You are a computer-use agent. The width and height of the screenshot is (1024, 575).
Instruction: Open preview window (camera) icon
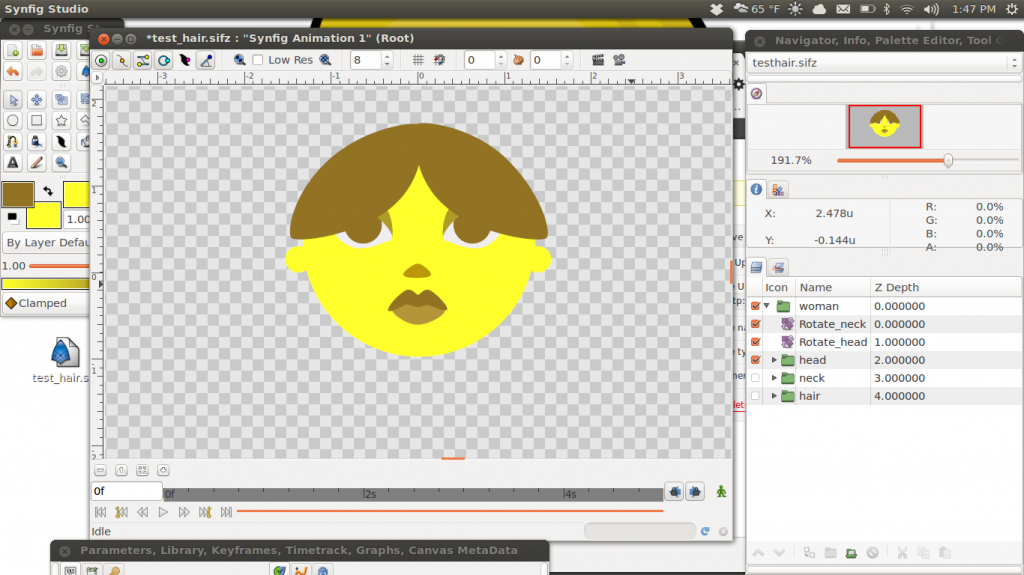coord(619,60)
